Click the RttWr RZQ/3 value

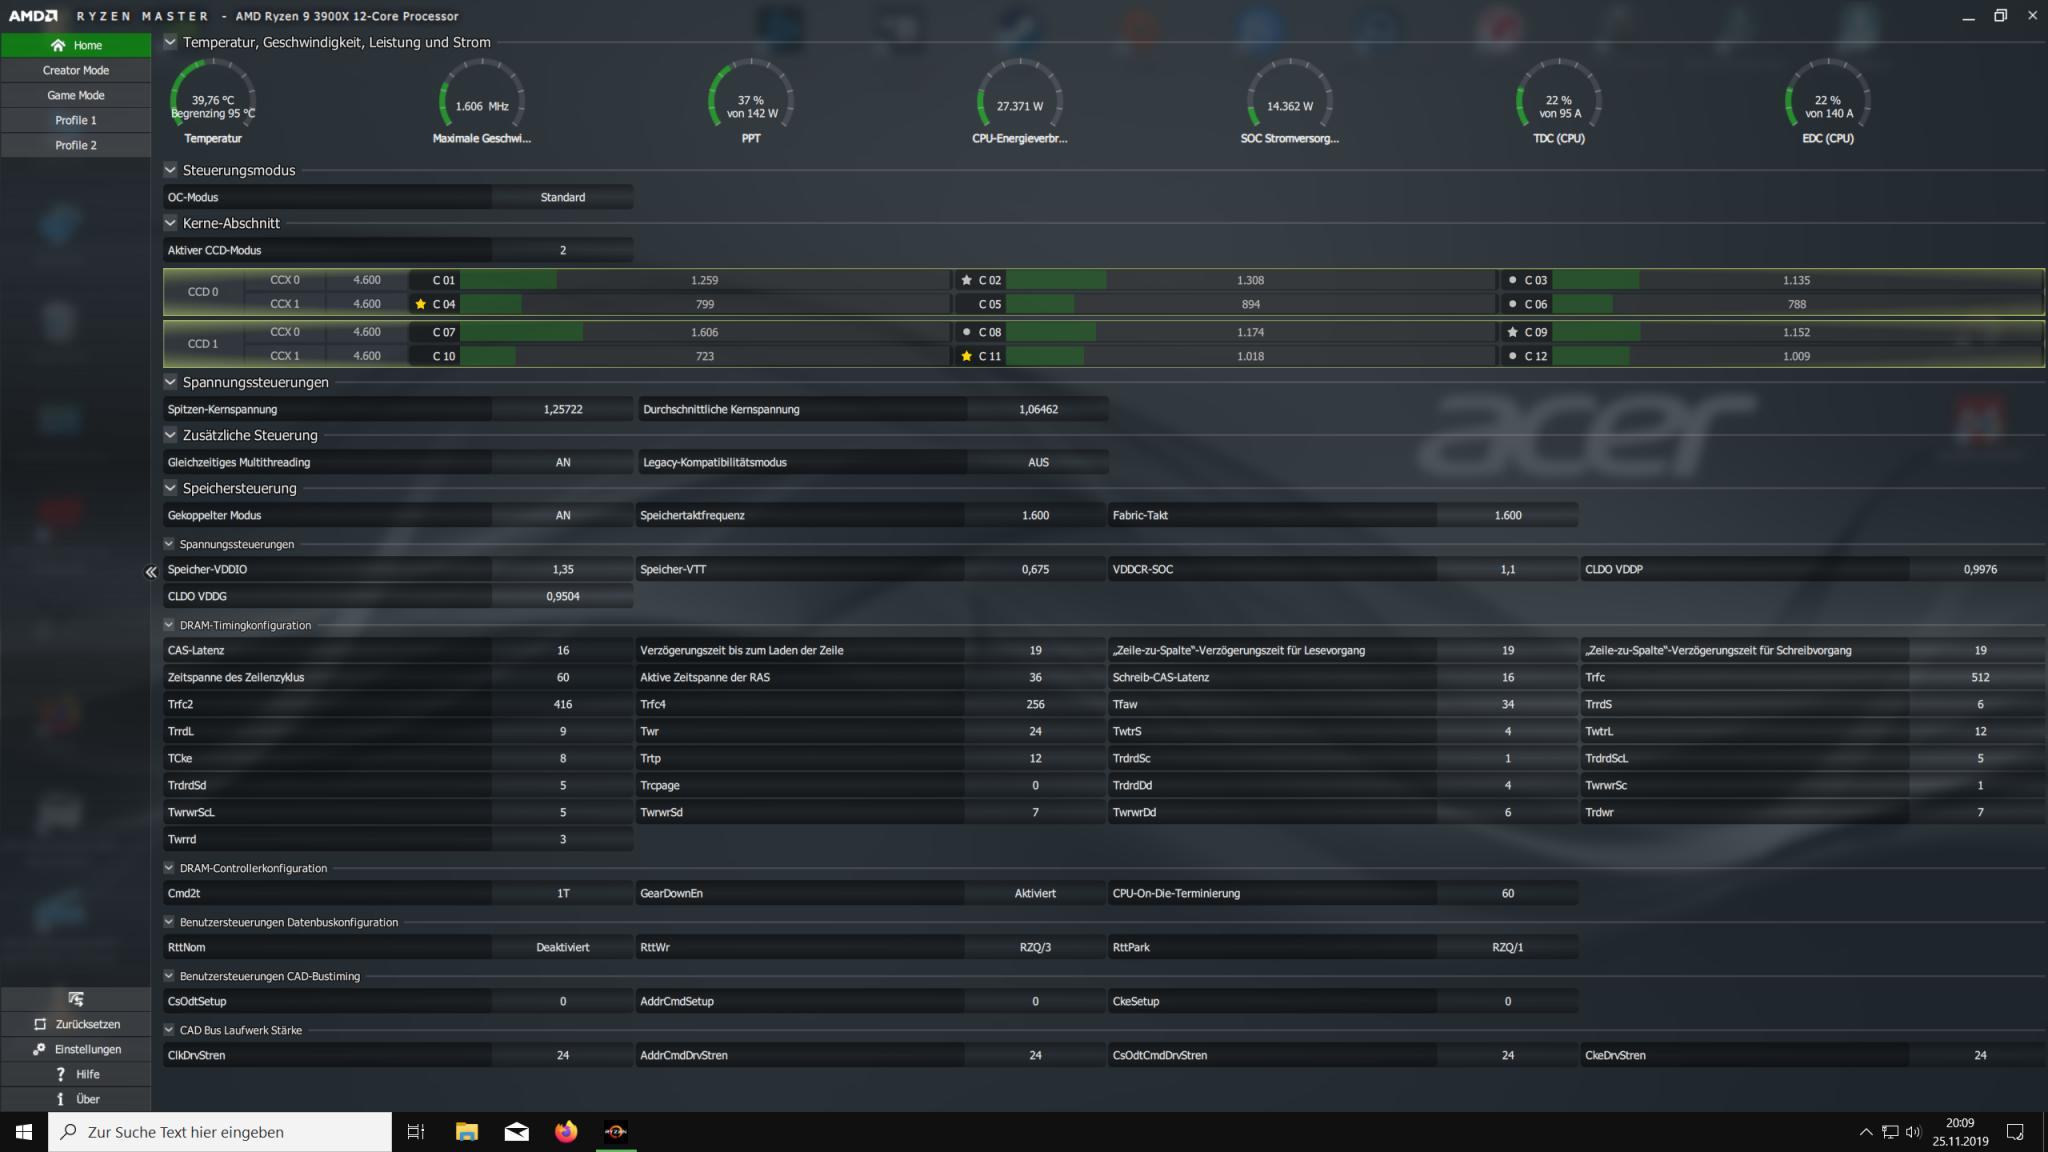click(1035, 947)
